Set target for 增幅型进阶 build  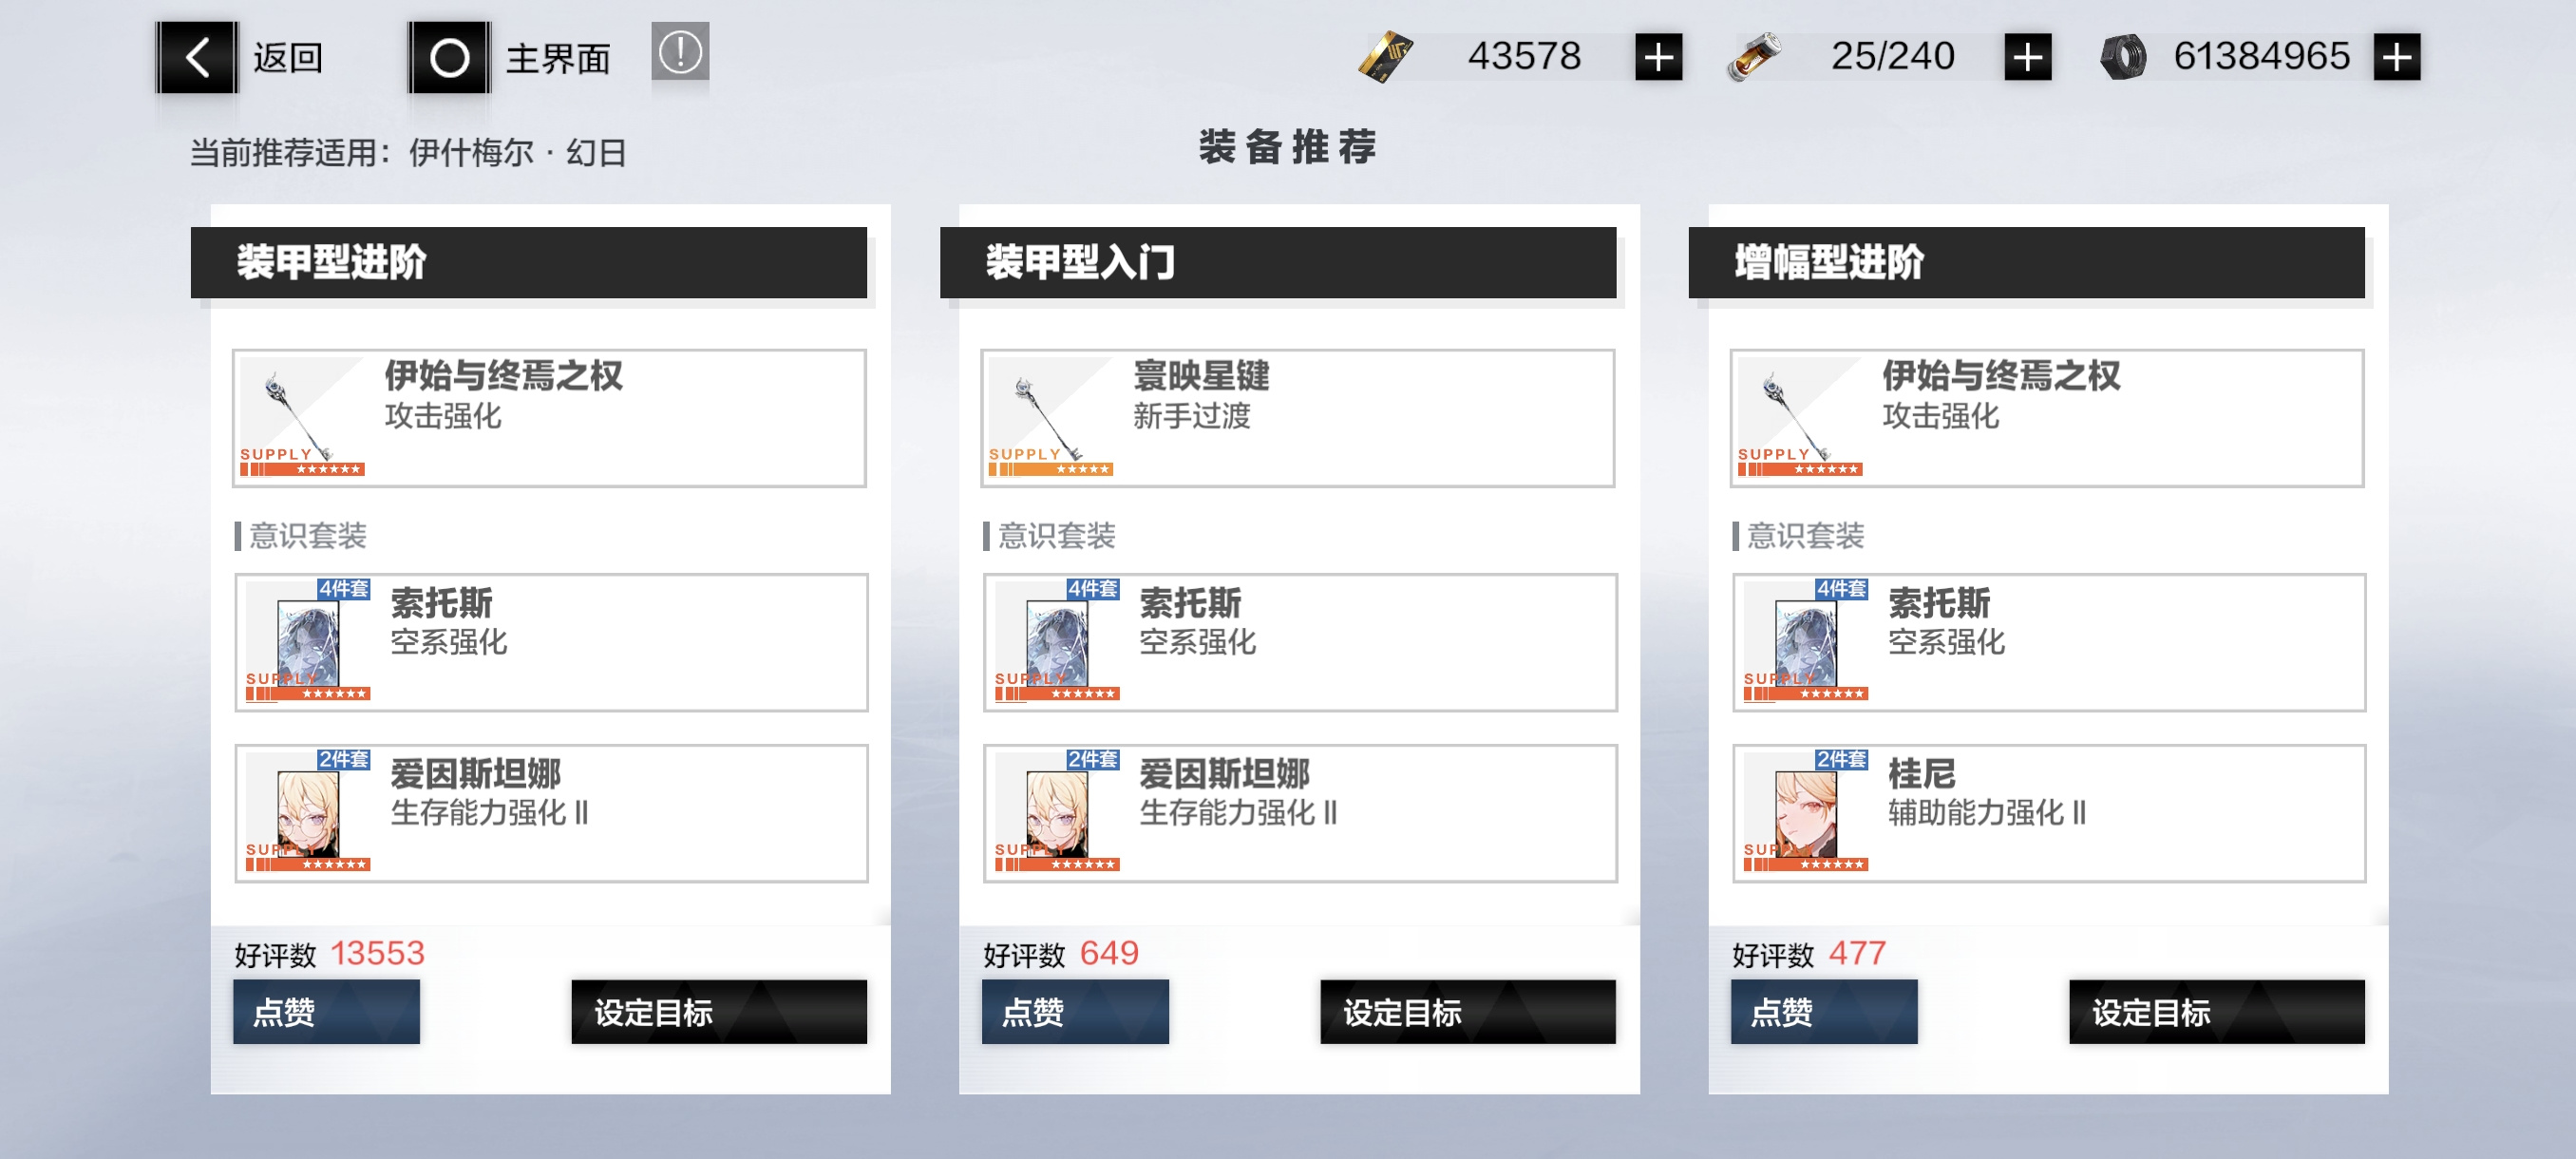2216,1012
